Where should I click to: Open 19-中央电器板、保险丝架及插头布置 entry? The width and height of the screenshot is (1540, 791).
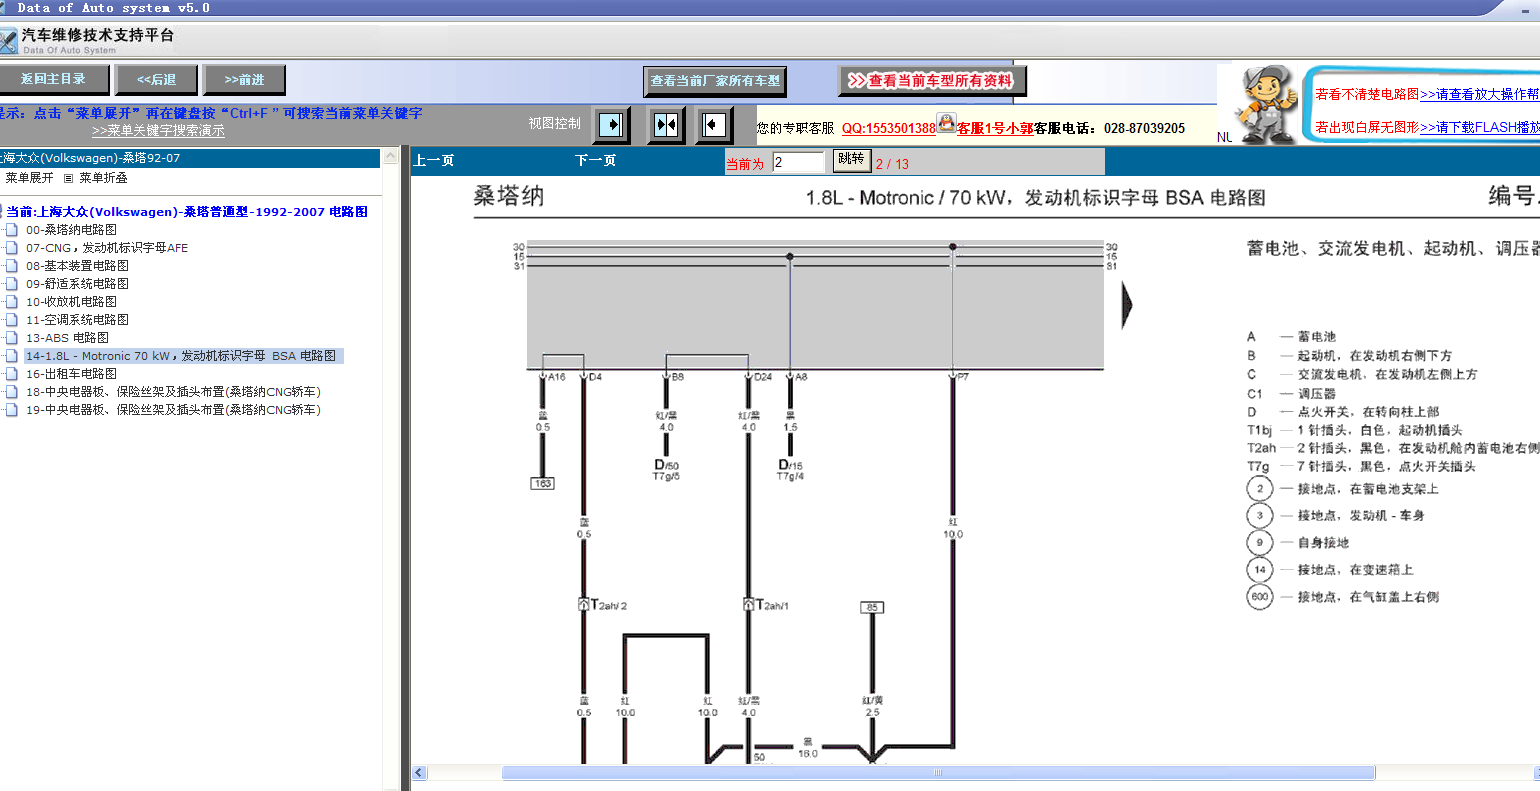pos(173,410)
